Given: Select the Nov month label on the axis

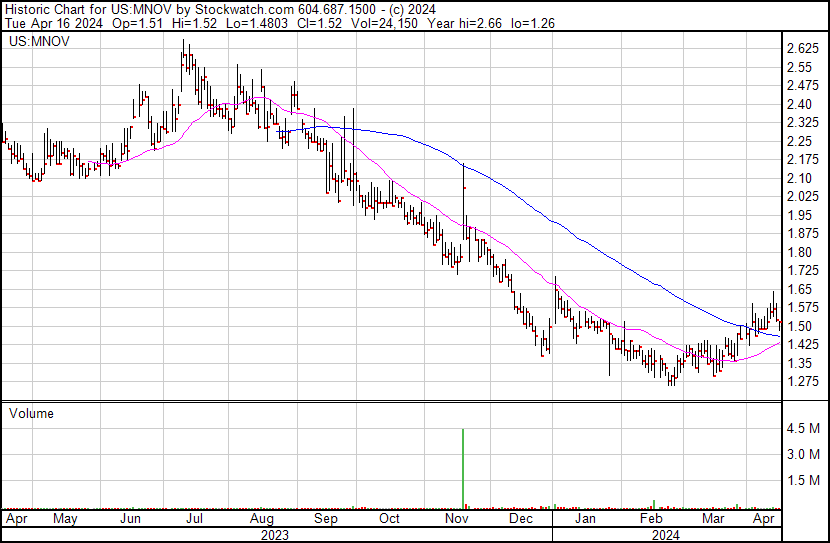Looking at the screenshot, I should 457,519.
